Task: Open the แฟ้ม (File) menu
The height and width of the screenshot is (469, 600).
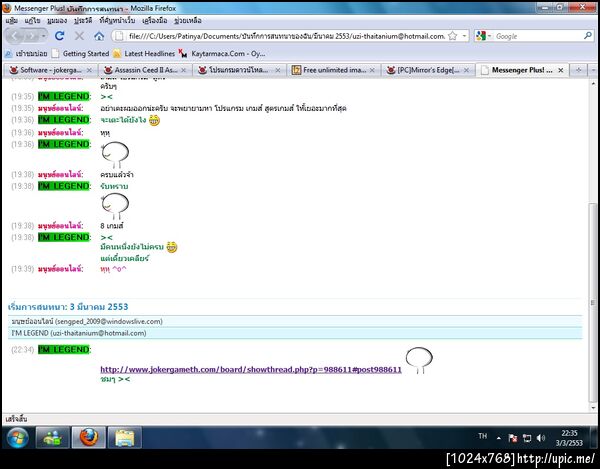Action: coord(11,21)
